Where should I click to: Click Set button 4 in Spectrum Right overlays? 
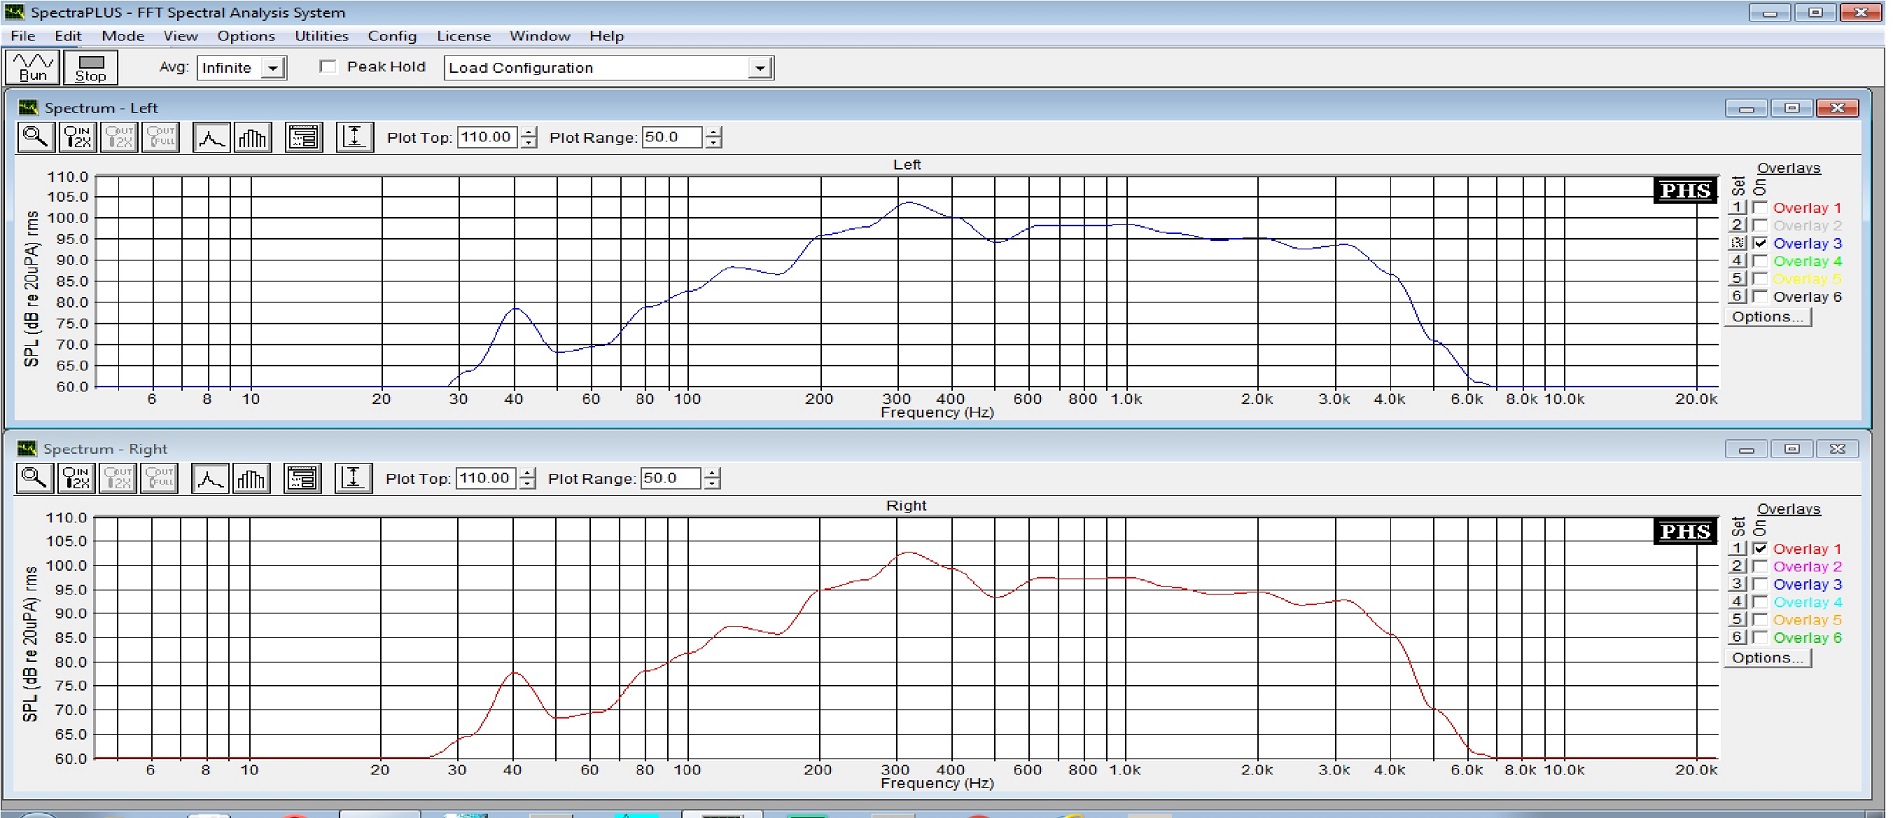pos(1738,602)
